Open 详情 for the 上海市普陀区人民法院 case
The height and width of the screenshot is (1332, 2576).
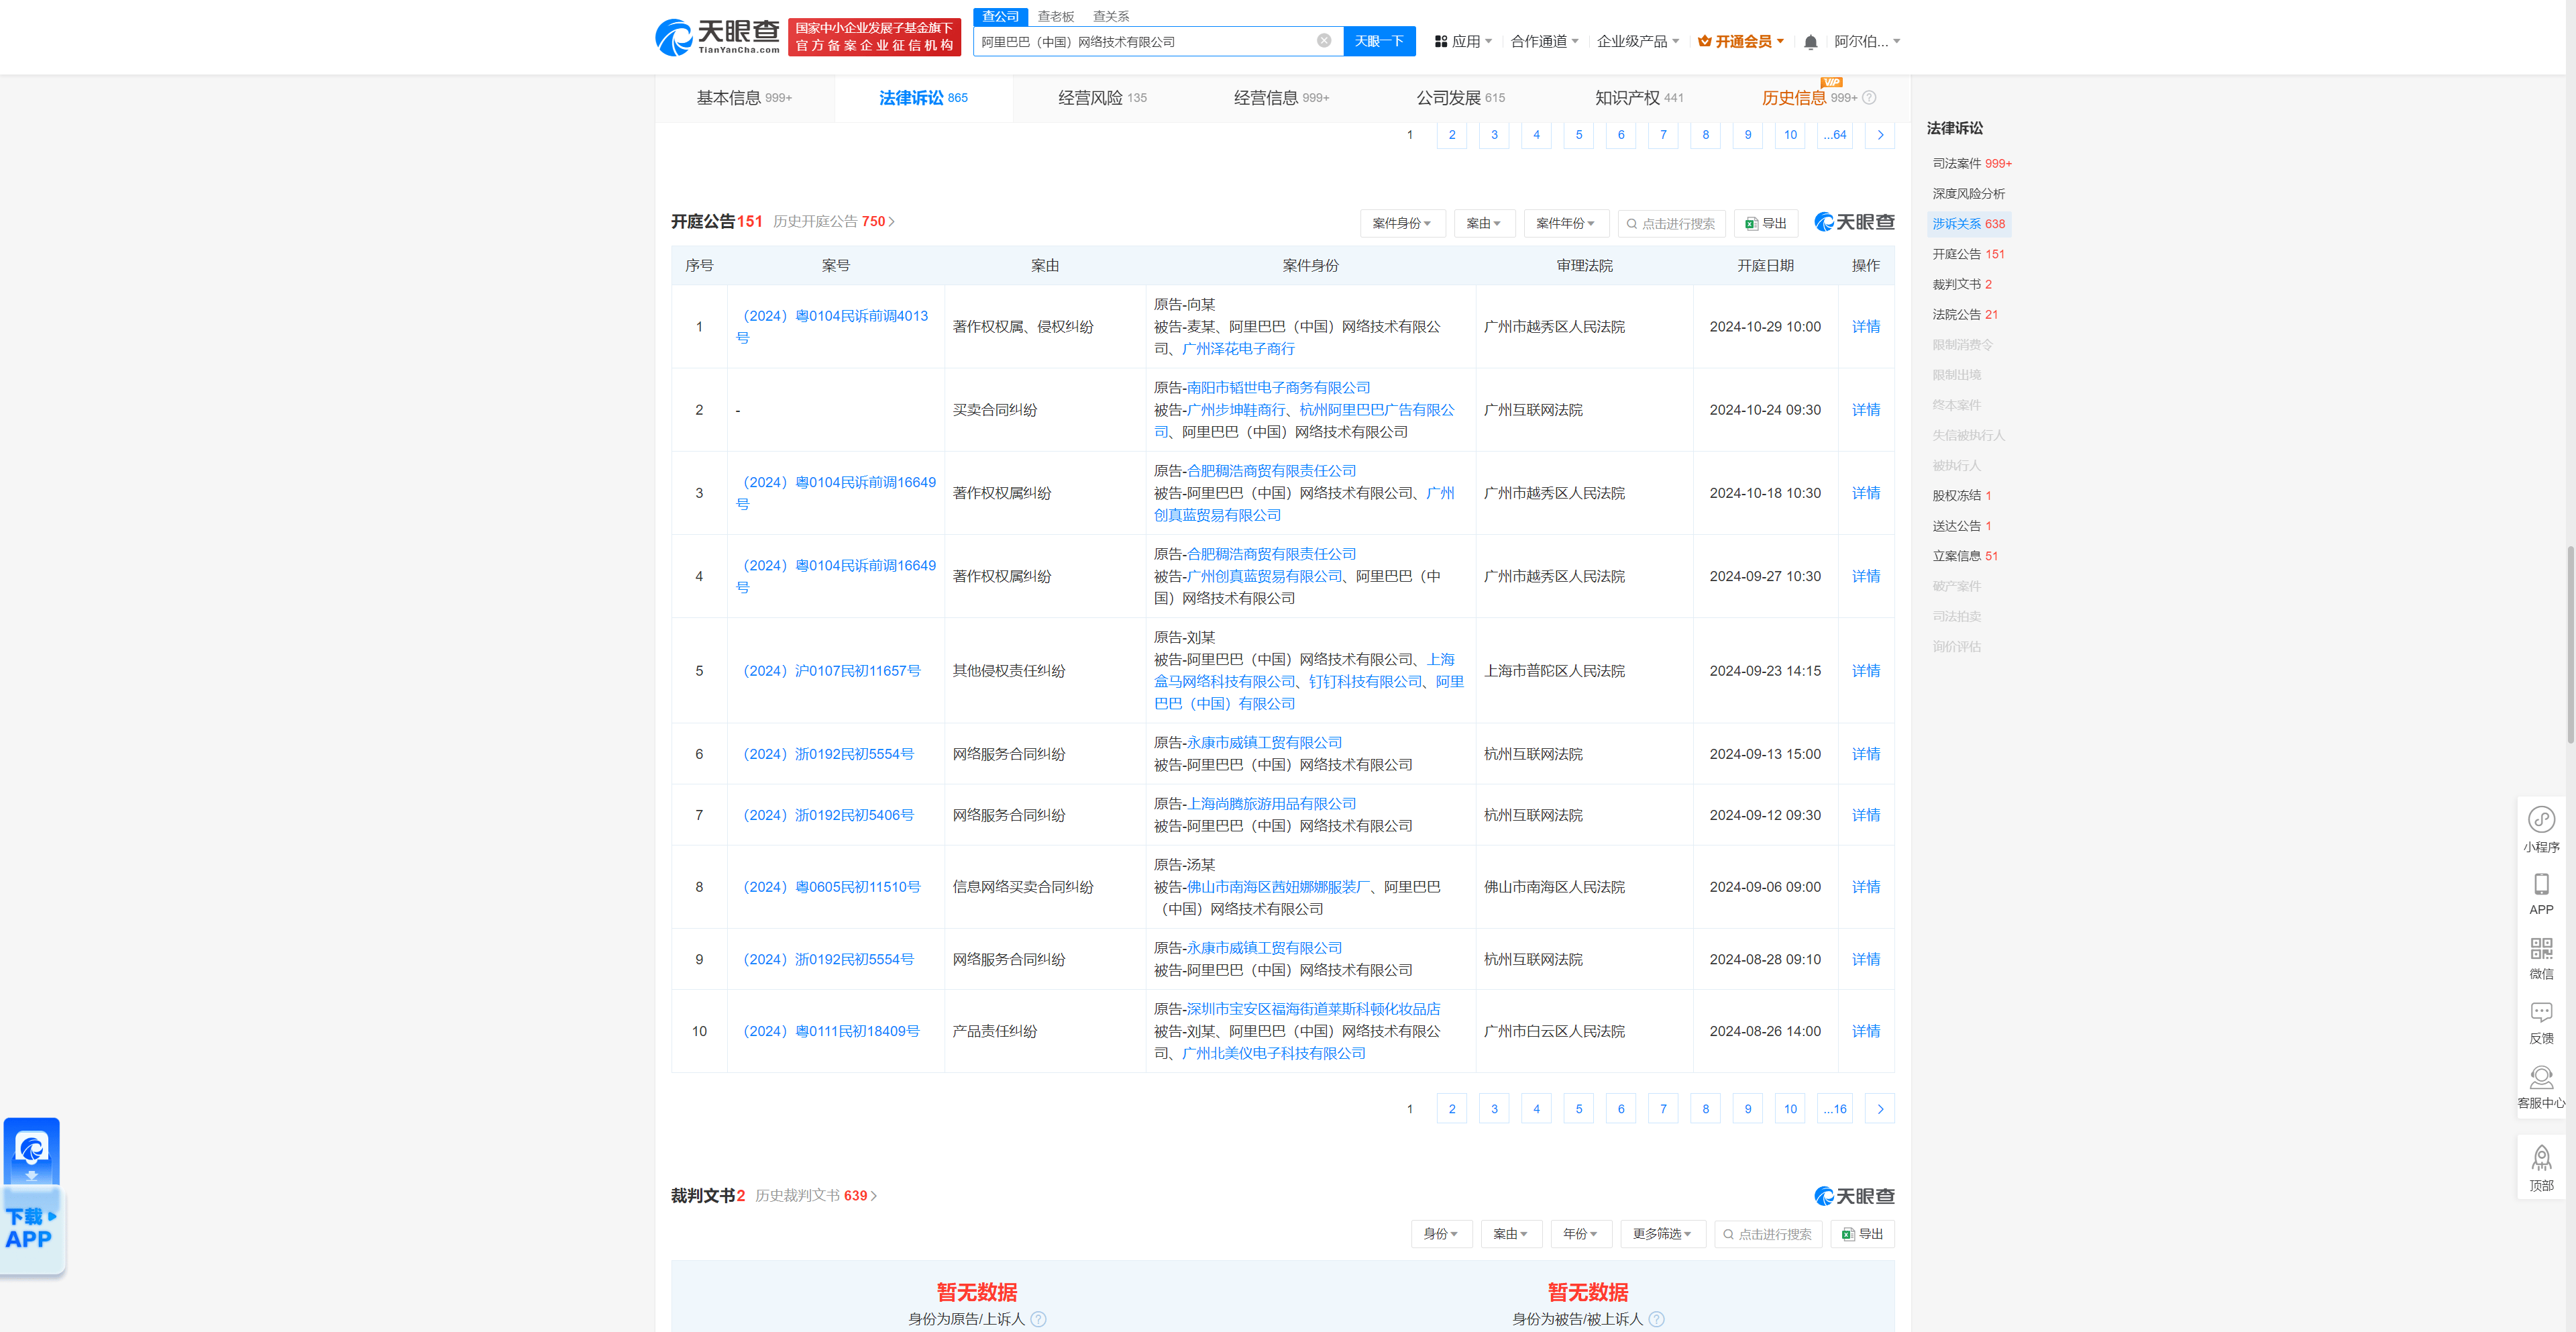click(1865, 671)
